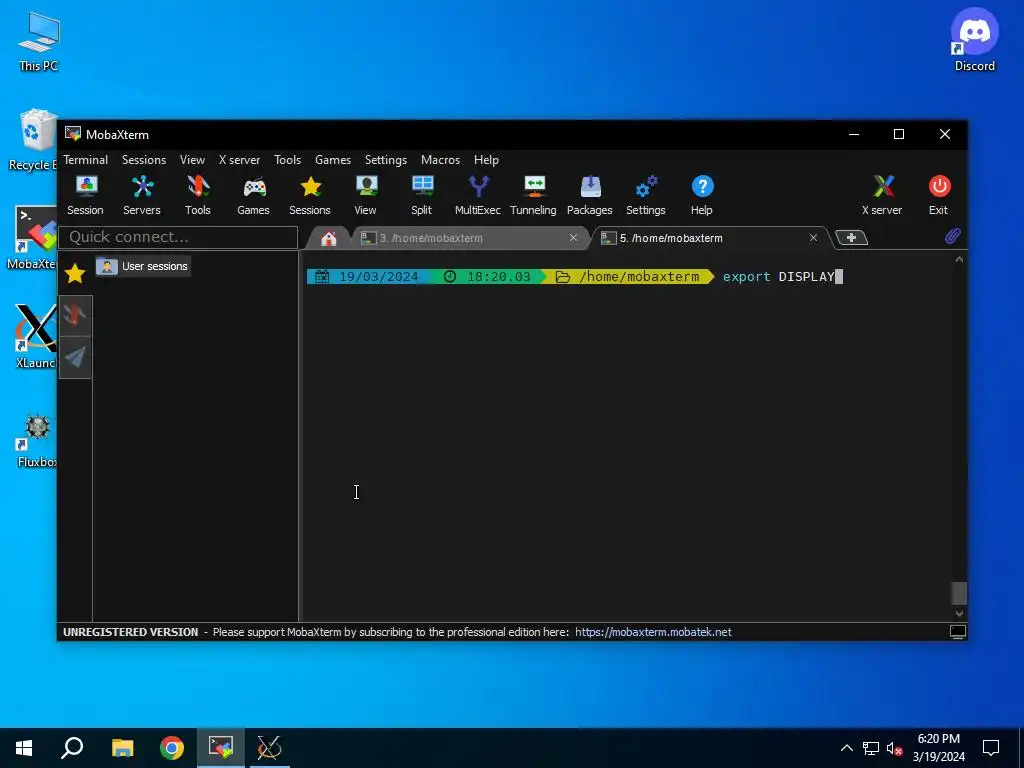Open Discord desktop shortcut

tap(974, 39)
